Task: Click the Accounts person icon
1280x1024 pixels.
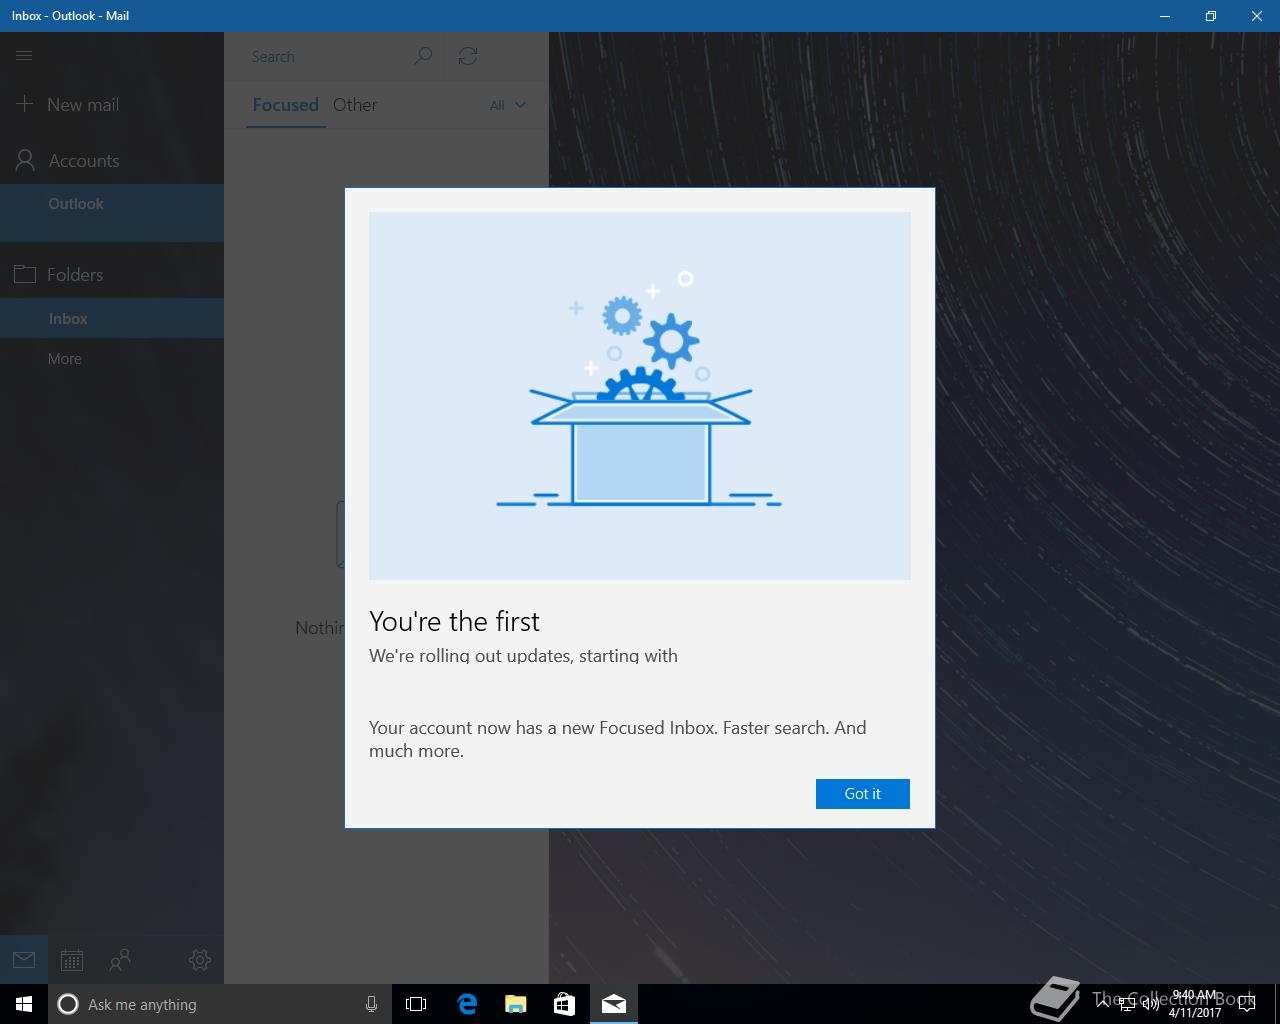Action: tap(25, 160)
